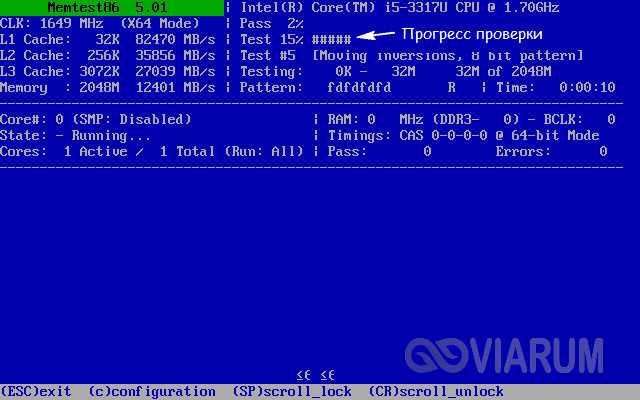The width and height of the screenshot is (640, 400).
Task: Open the (c)configuration option
Action: [152, 392]
